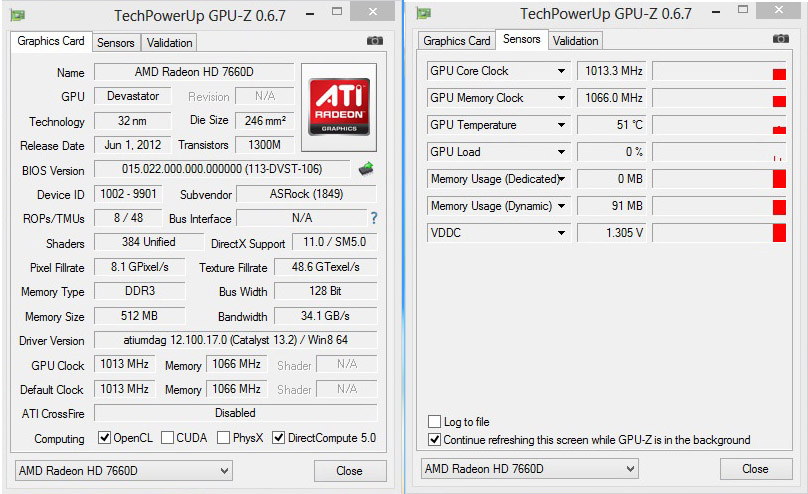Toggle the PhysX checkbox

tap(223, 438)
